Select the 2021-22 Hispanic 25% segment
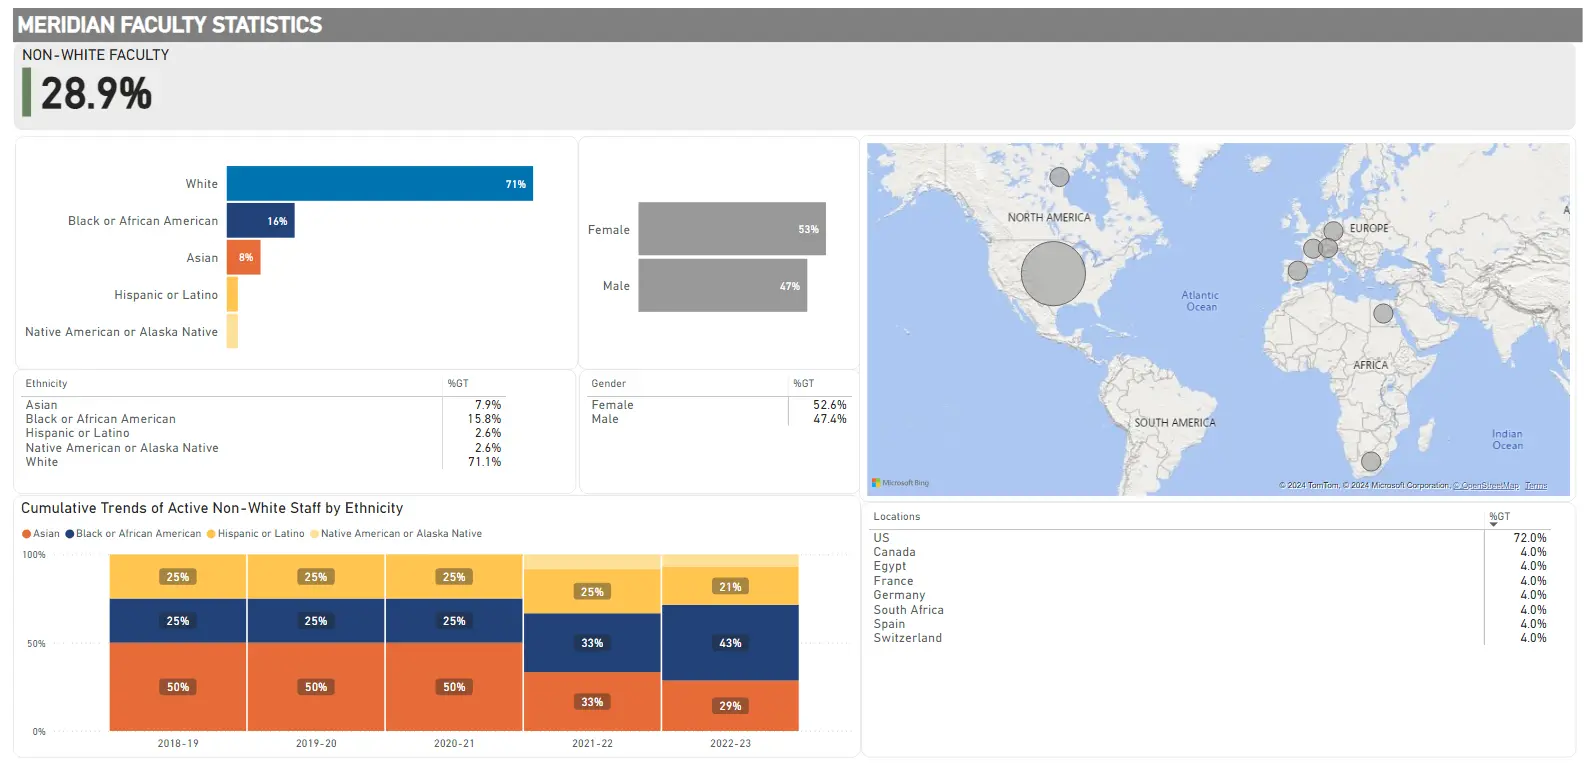The height and width of the screenshot is (763, 1592). 592,591
